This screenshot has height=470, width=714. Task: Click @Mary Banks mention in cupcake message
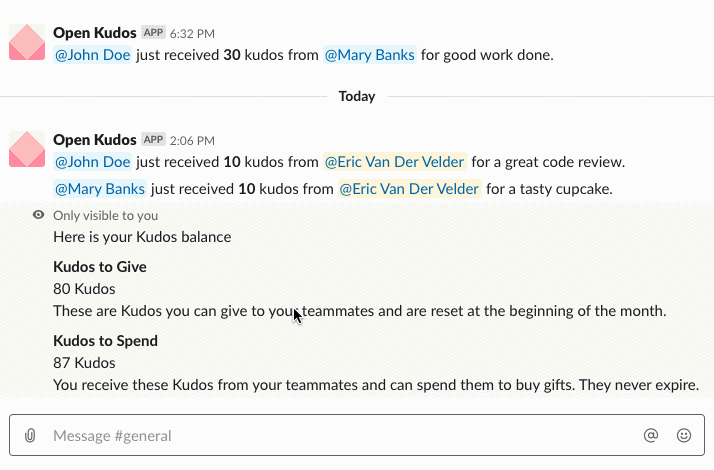pyautogui.click(x=100, y=189)
